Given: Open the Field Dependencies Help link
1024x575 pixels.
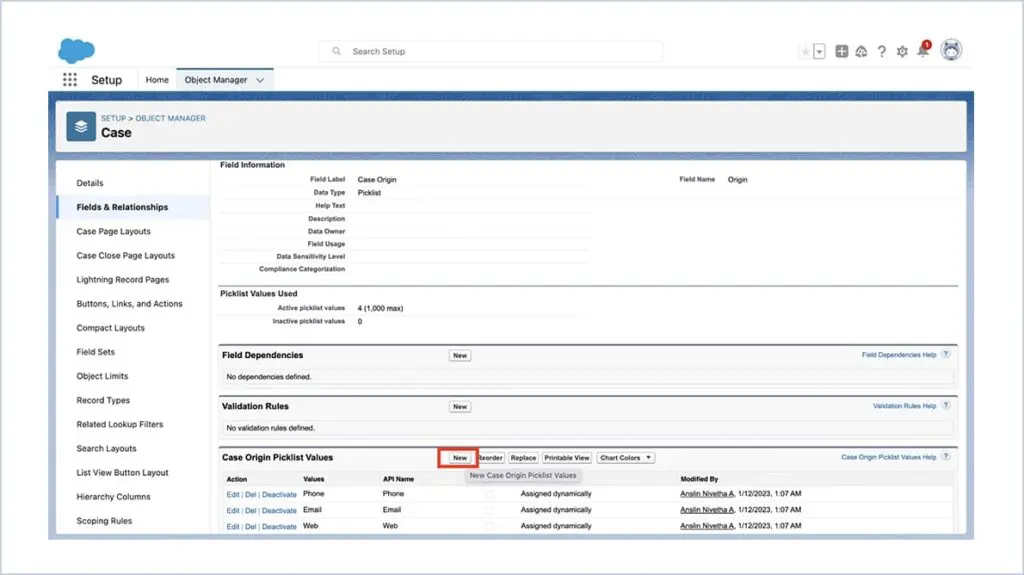Looking at the screenshot, I should [899, 355].
